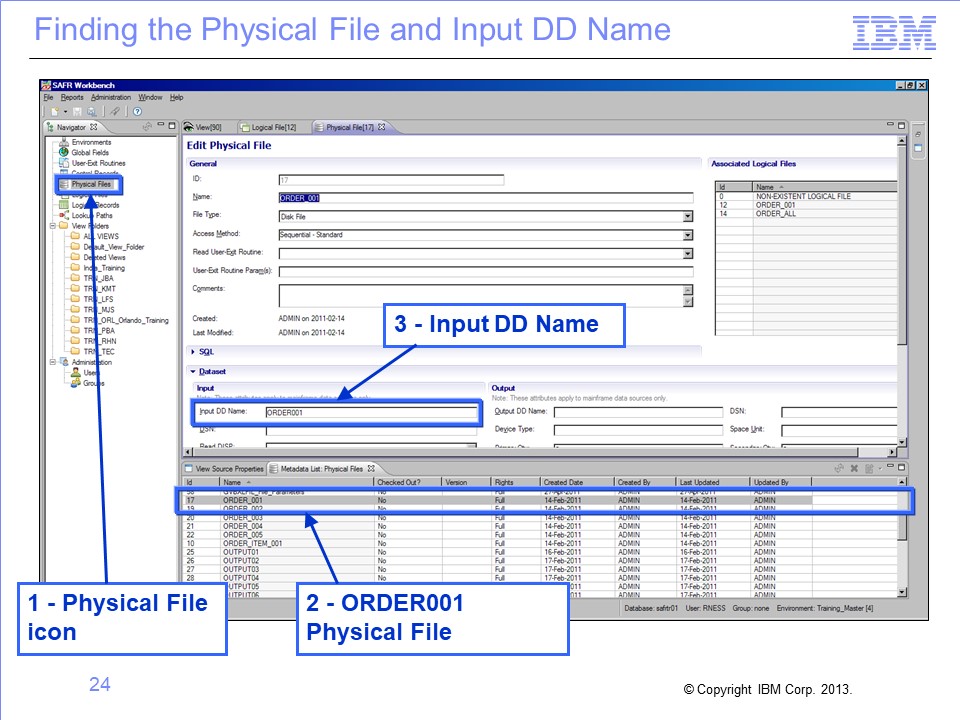The image size is (960, 720).
Task: Select ORDER_ALL in Associated Logical Files
Action: [806, 214]
